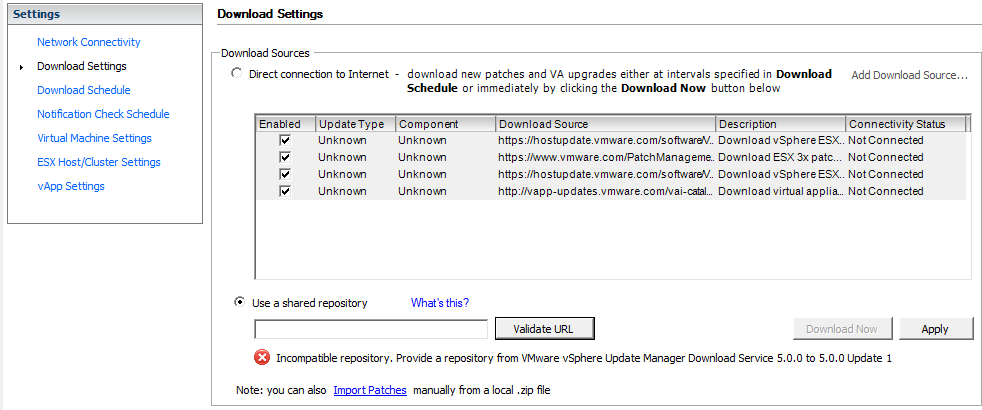Click Add Download Source link
982x410 pixels.
tap(909, 75)
